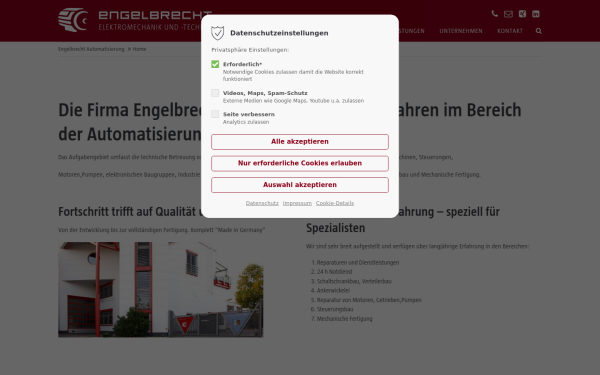Click the search magnifier icon
Screen dimensions: 600x375
539,31
